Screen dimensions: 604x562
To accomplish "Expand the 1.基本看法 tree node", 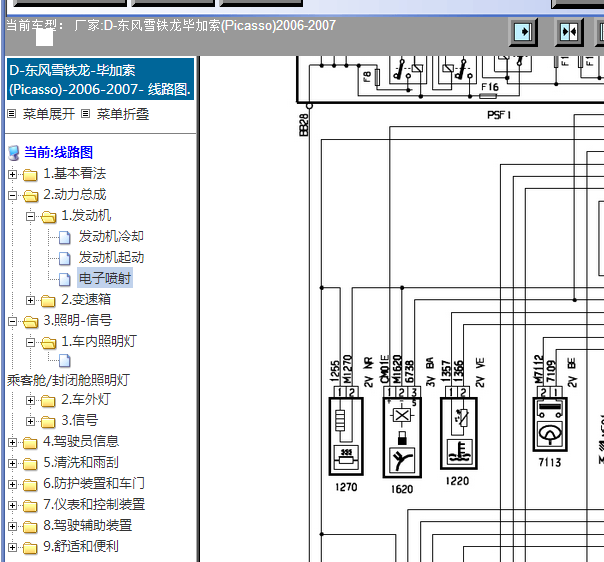I will pyautogui.click(x=12, y=174).
